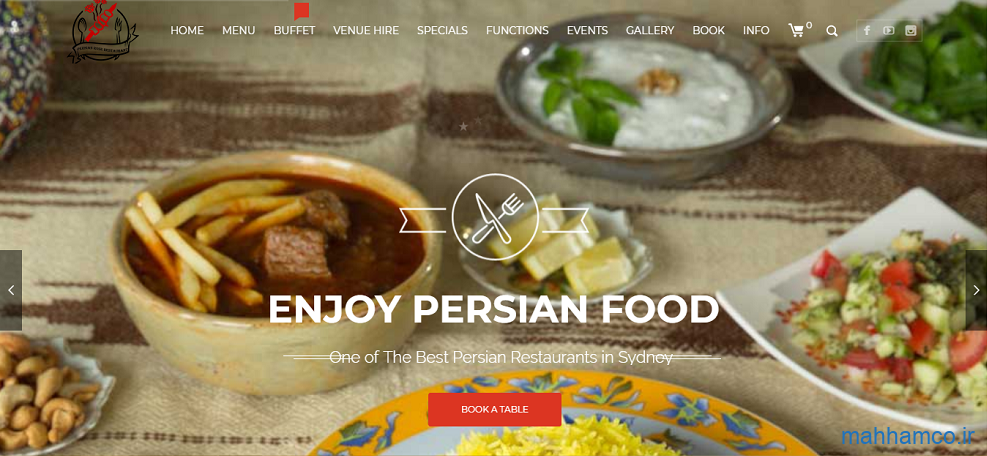Click the red flag above BUFFET
Image resolution: width=987 pixels, height=456 pixels.
(x=301, y=11)
